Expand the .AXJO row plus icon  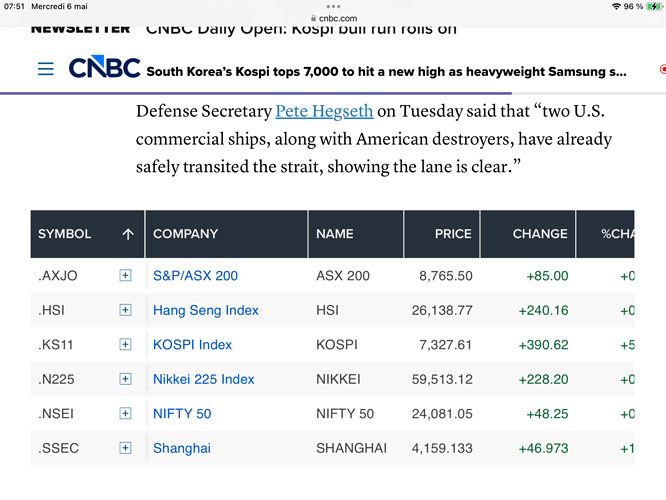(x=125, y=275)
